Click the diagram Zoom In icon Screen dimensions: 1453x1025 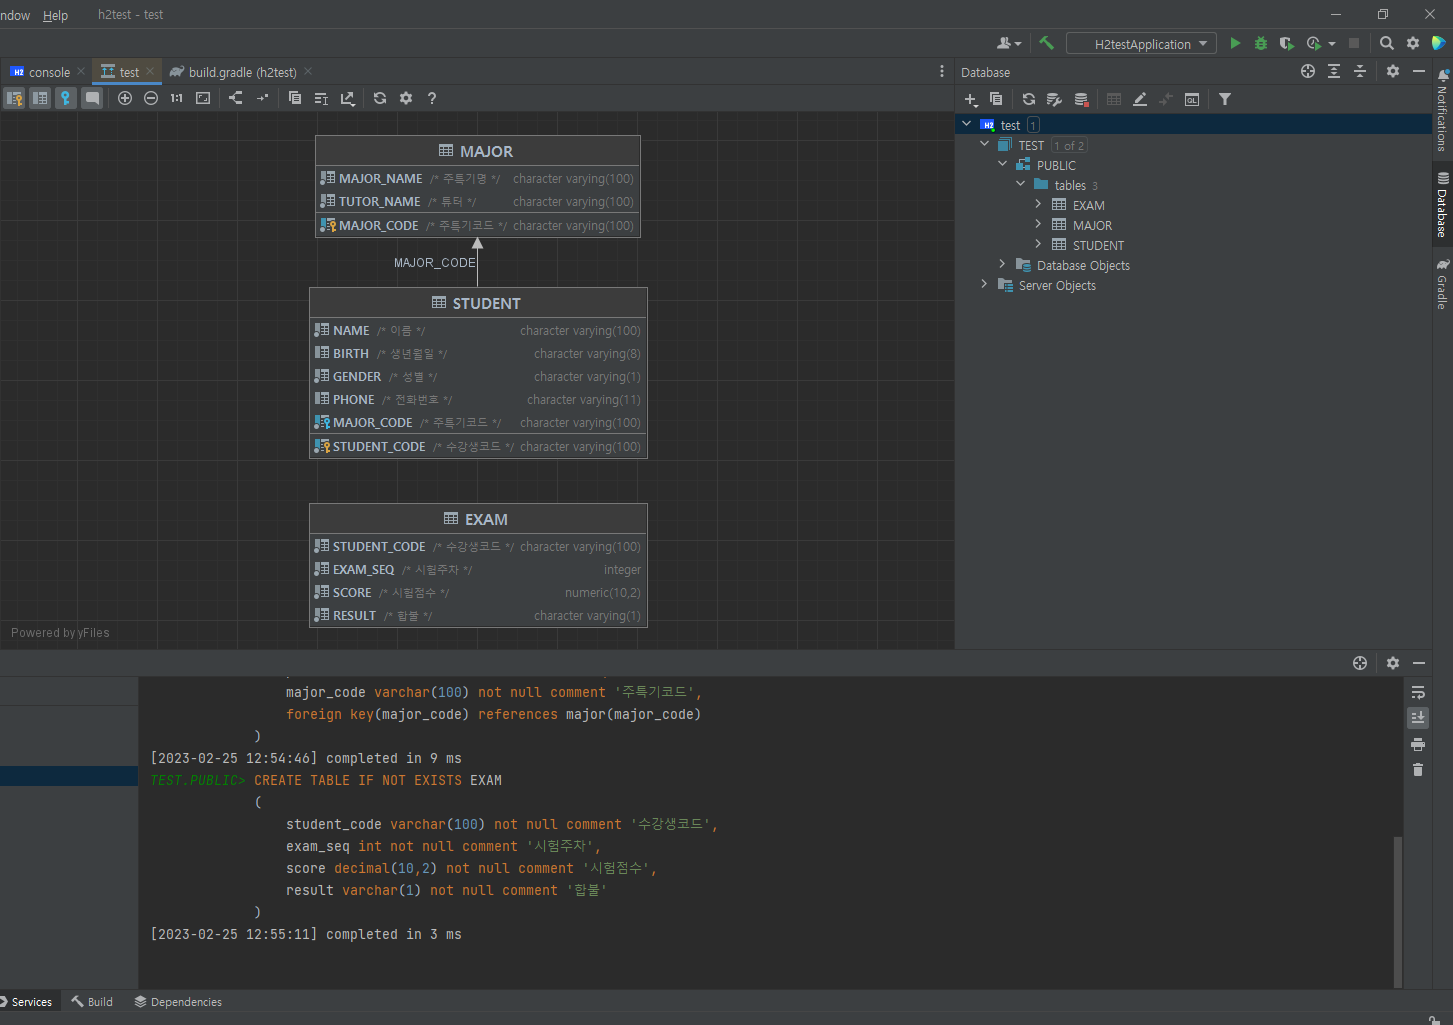(x=125, y=98)
